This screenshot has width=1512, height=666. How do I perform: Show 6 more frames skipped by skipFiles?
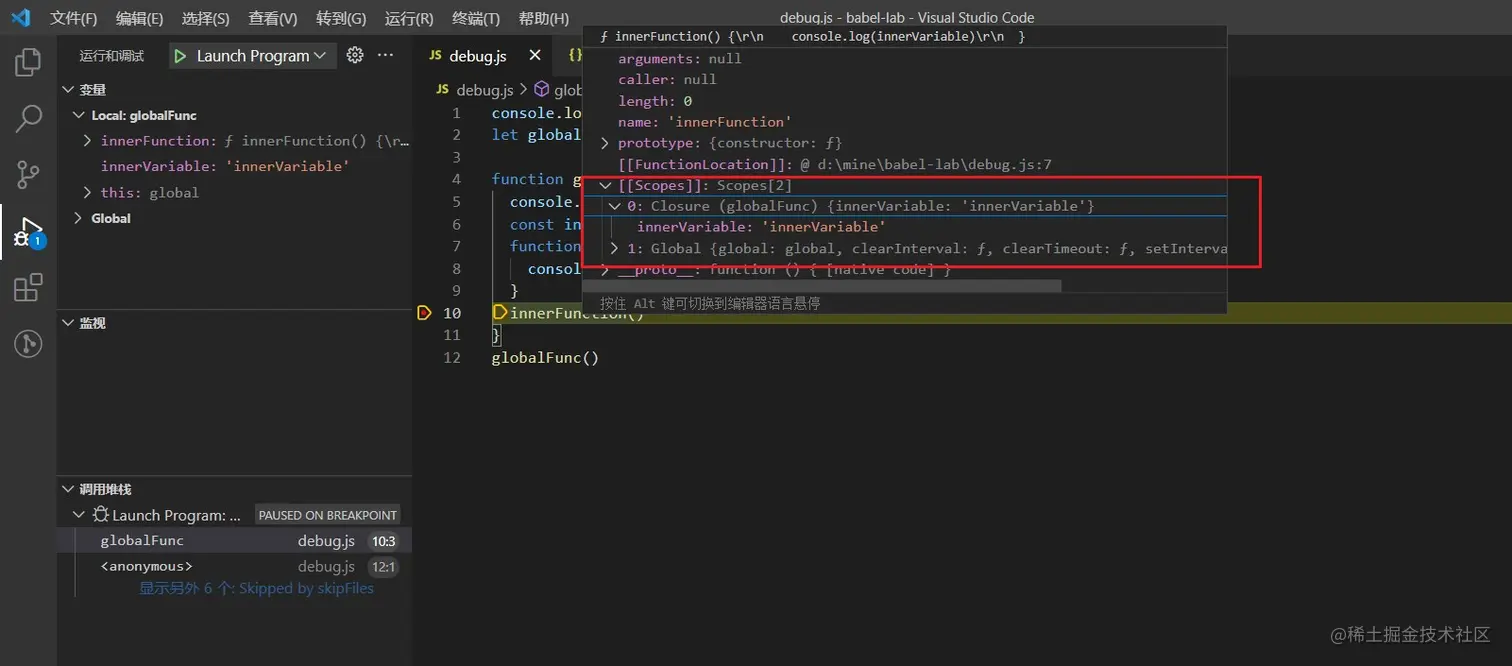click(256, 589)
